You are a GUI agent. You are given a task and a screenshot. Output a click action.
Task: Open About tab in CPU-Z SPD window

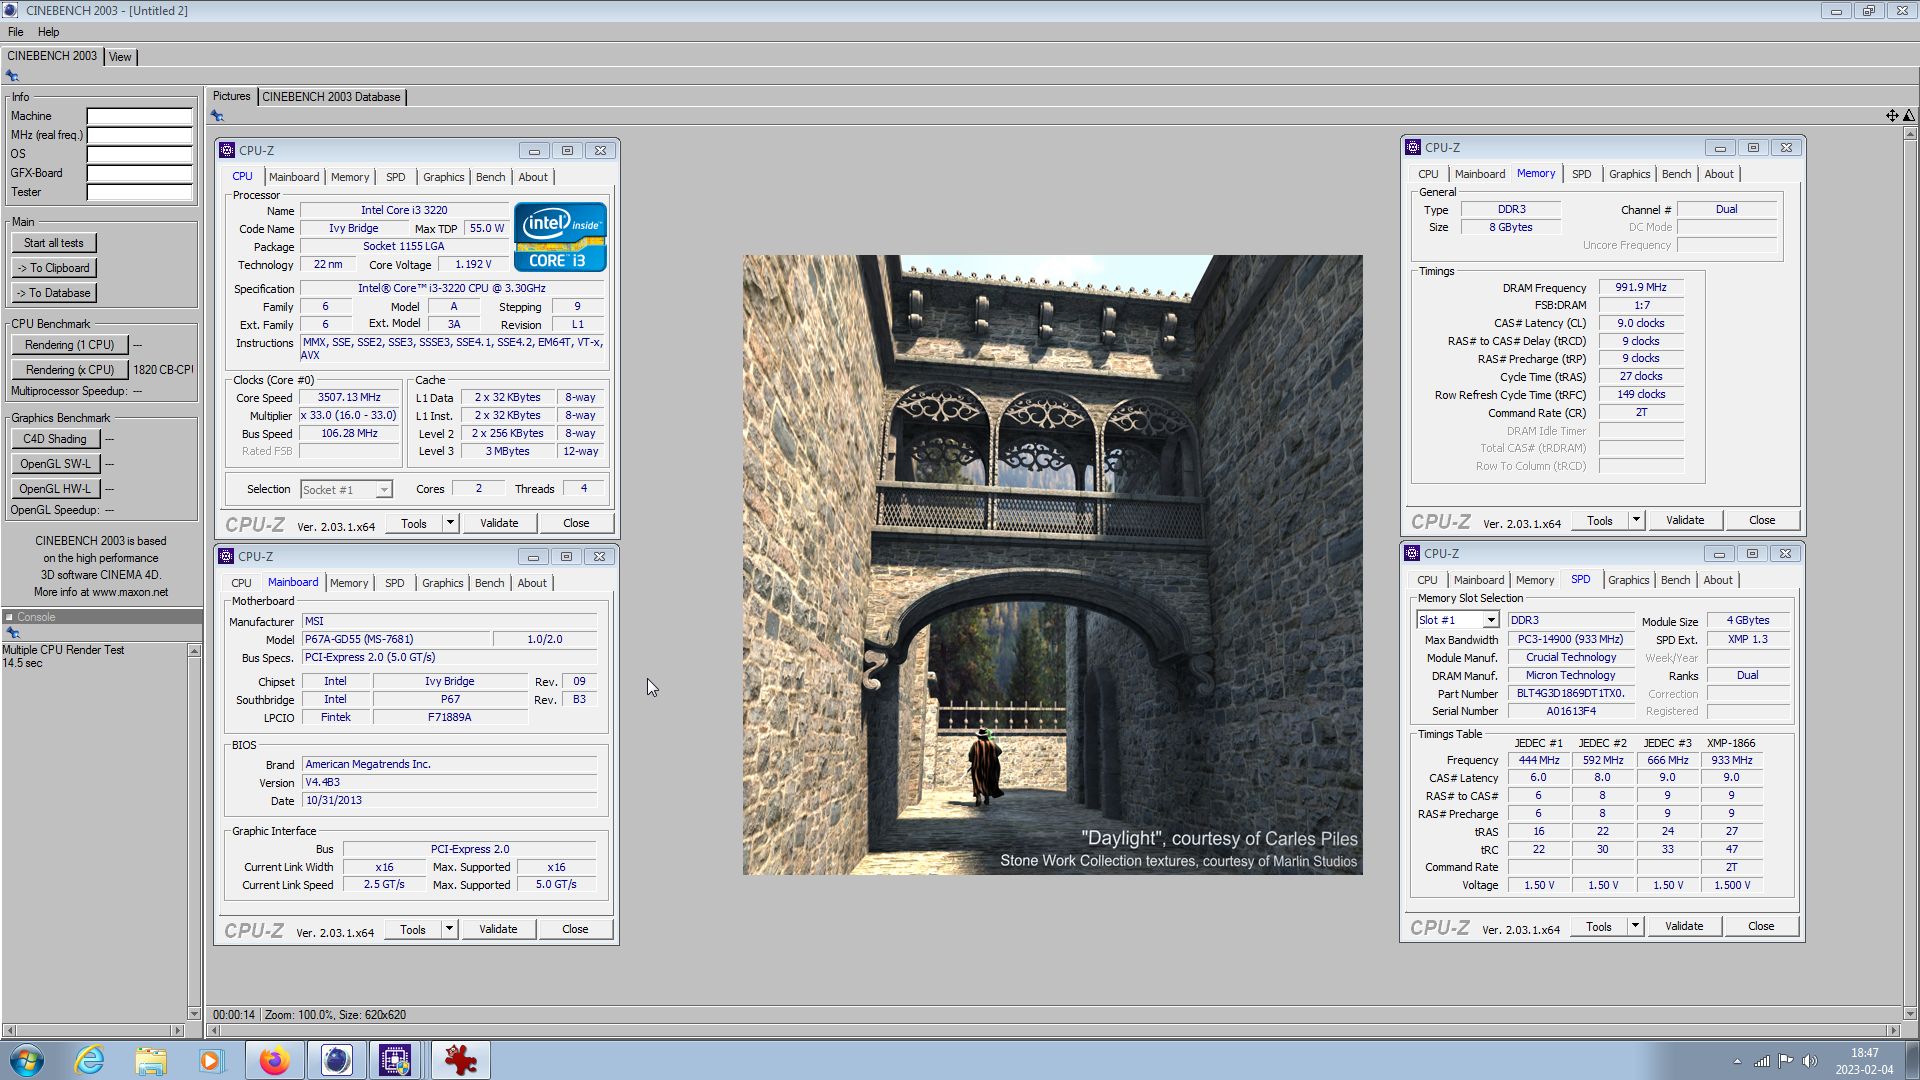1718,580
